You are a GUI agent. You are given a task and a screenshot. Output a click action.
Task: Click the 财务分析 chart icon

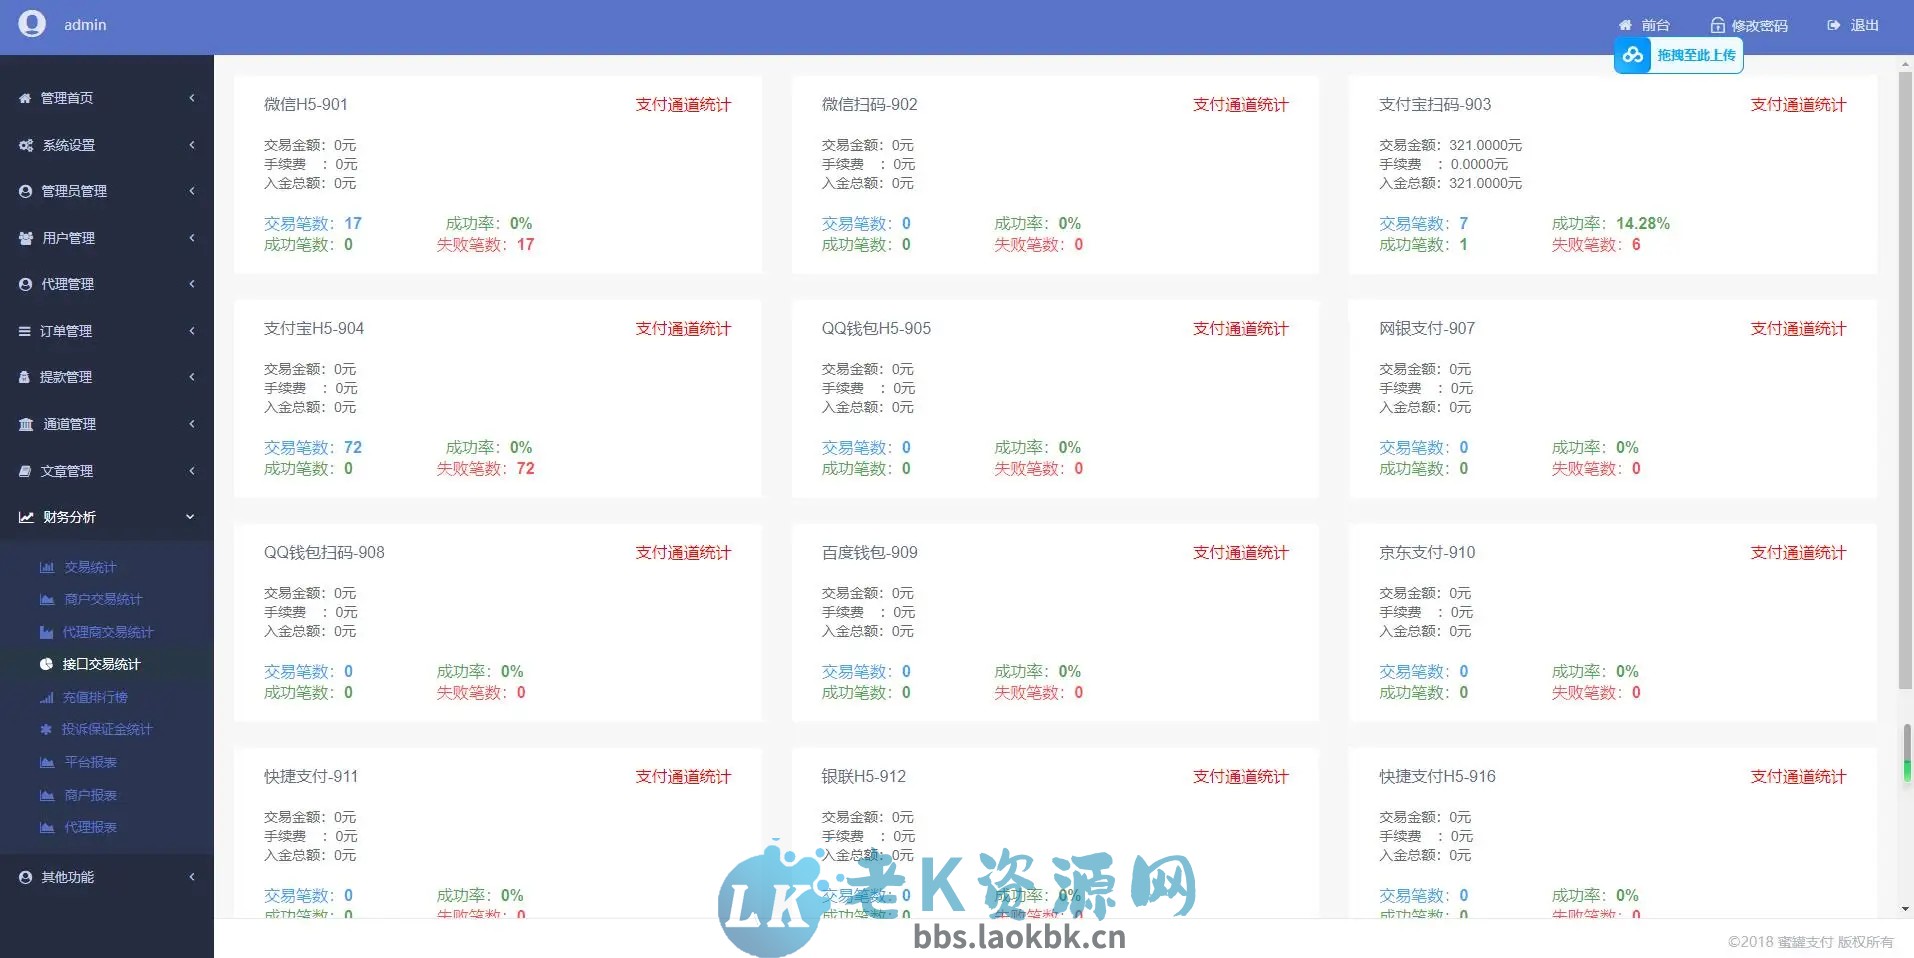click(x=25, y=517)
